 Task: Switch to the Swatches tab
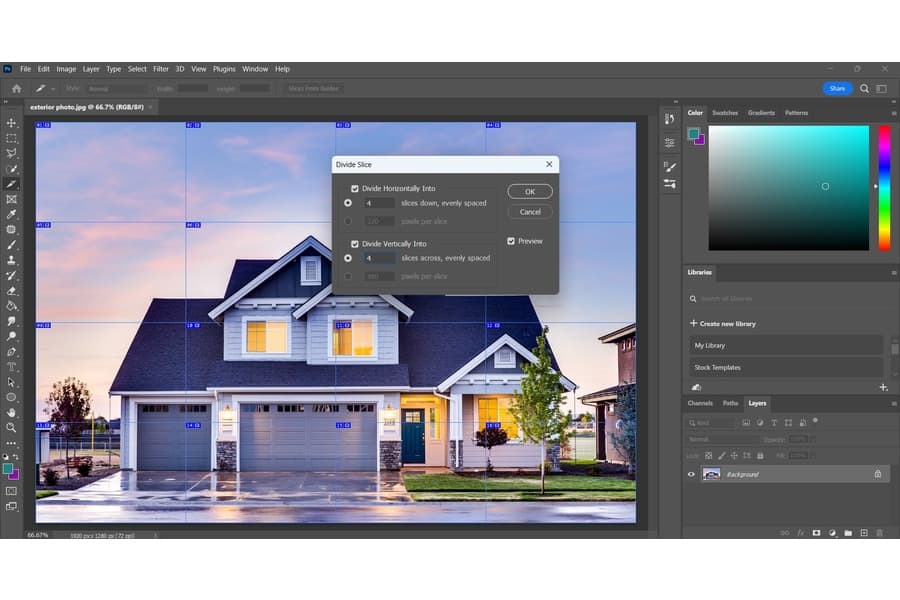point(725,113)
